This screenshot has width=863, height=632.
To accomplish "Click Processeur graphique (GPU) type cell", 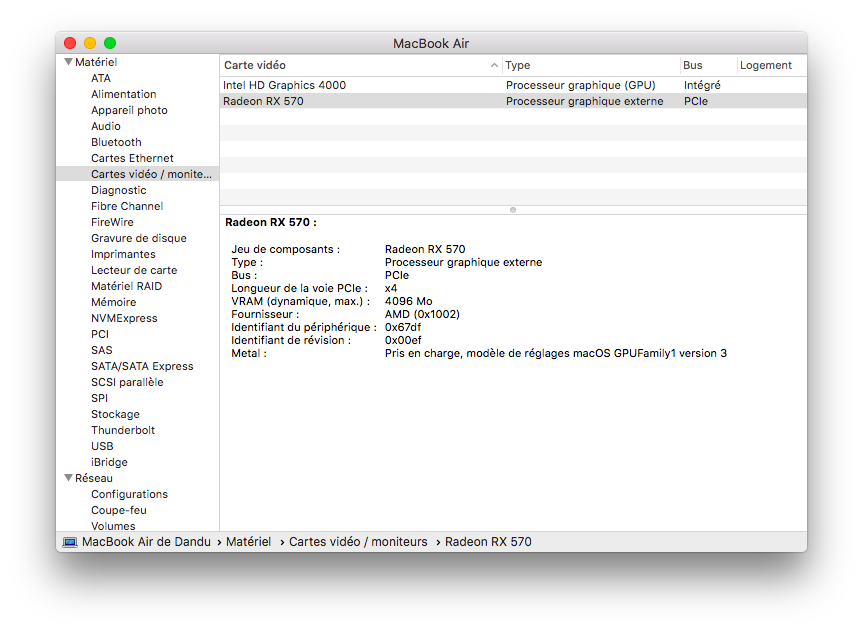I will pos(581,85).
